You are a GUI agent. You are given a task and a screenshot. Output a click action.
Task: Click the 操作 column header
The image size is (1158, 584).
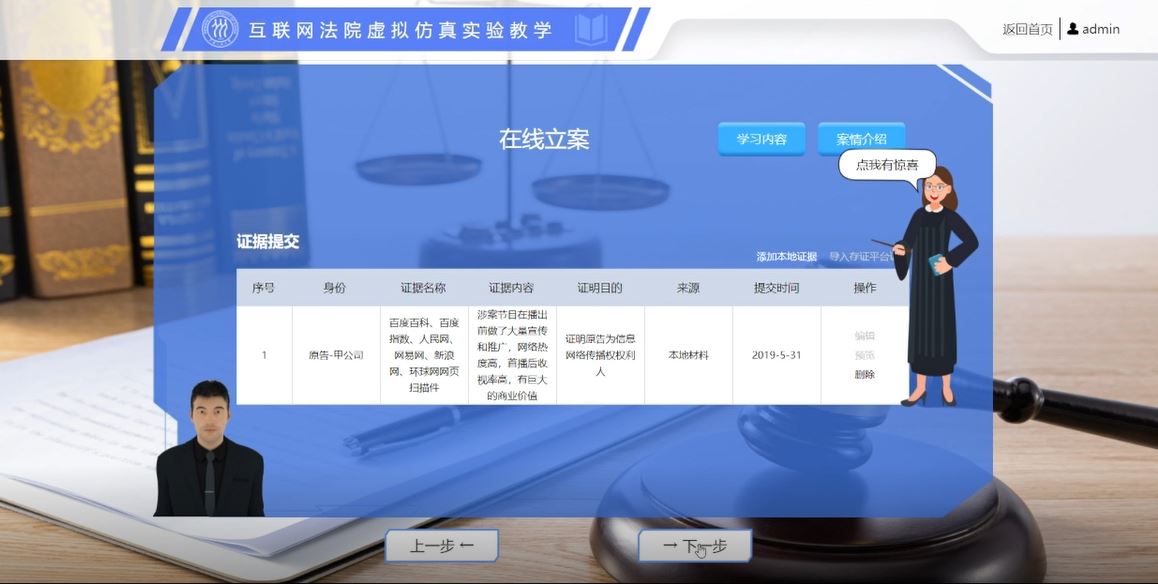pos(865,288)
